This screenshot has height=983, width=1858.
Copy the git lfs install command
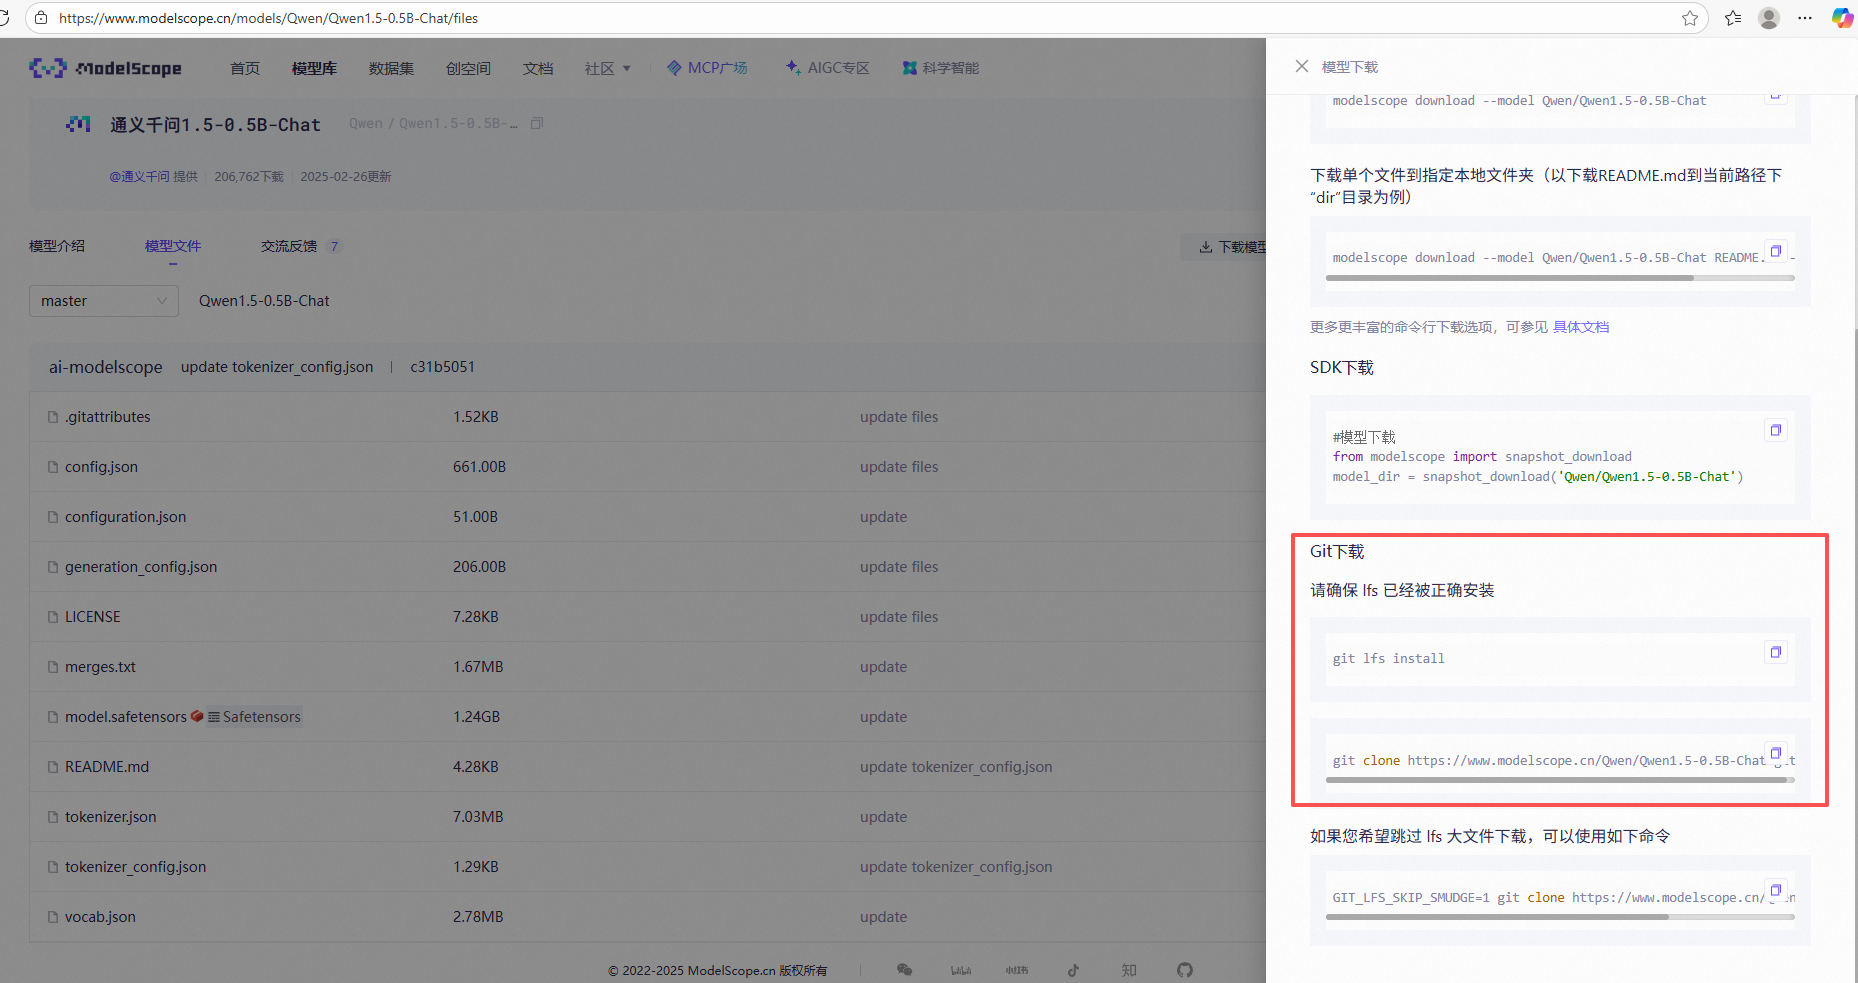click(x=1775, y=652)
